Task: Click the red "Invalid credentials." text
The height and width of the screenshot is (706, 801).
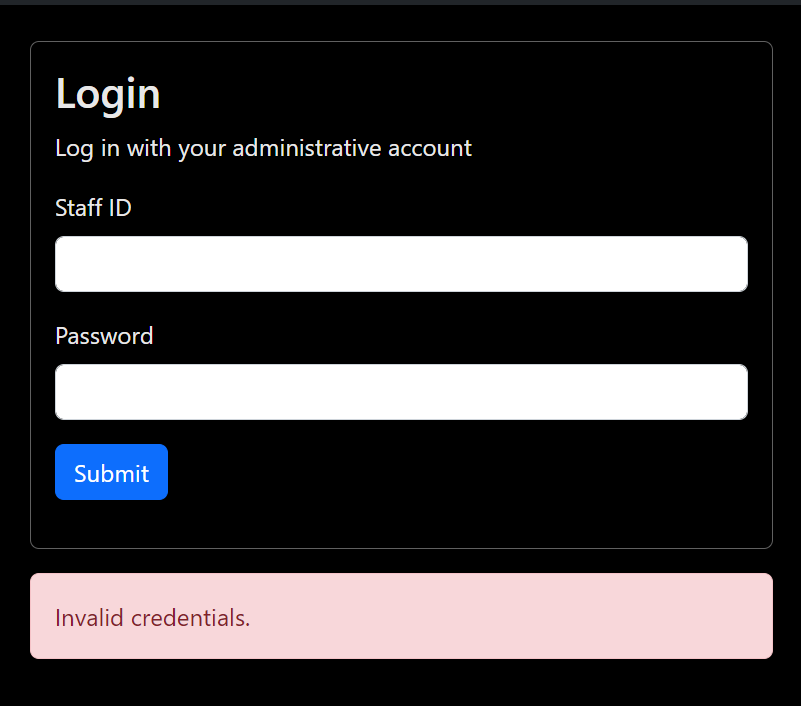Action: (153, 618)
